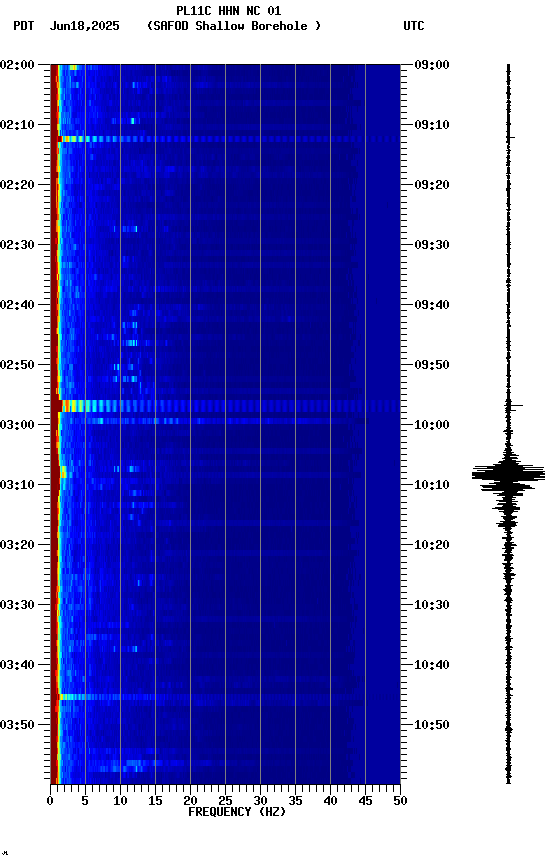The height and width of the screenshot is (864, 552).
Task: Click the 09:30 UTC time label
Action: point(432,245)
